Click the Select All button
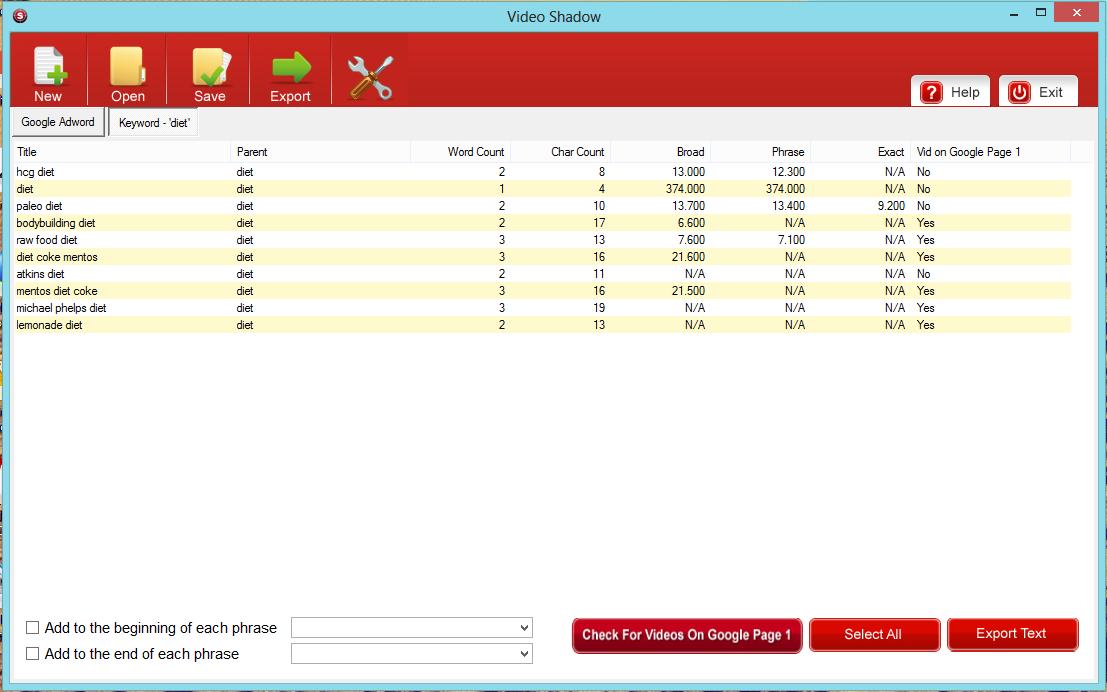 [x=874, y=634]
